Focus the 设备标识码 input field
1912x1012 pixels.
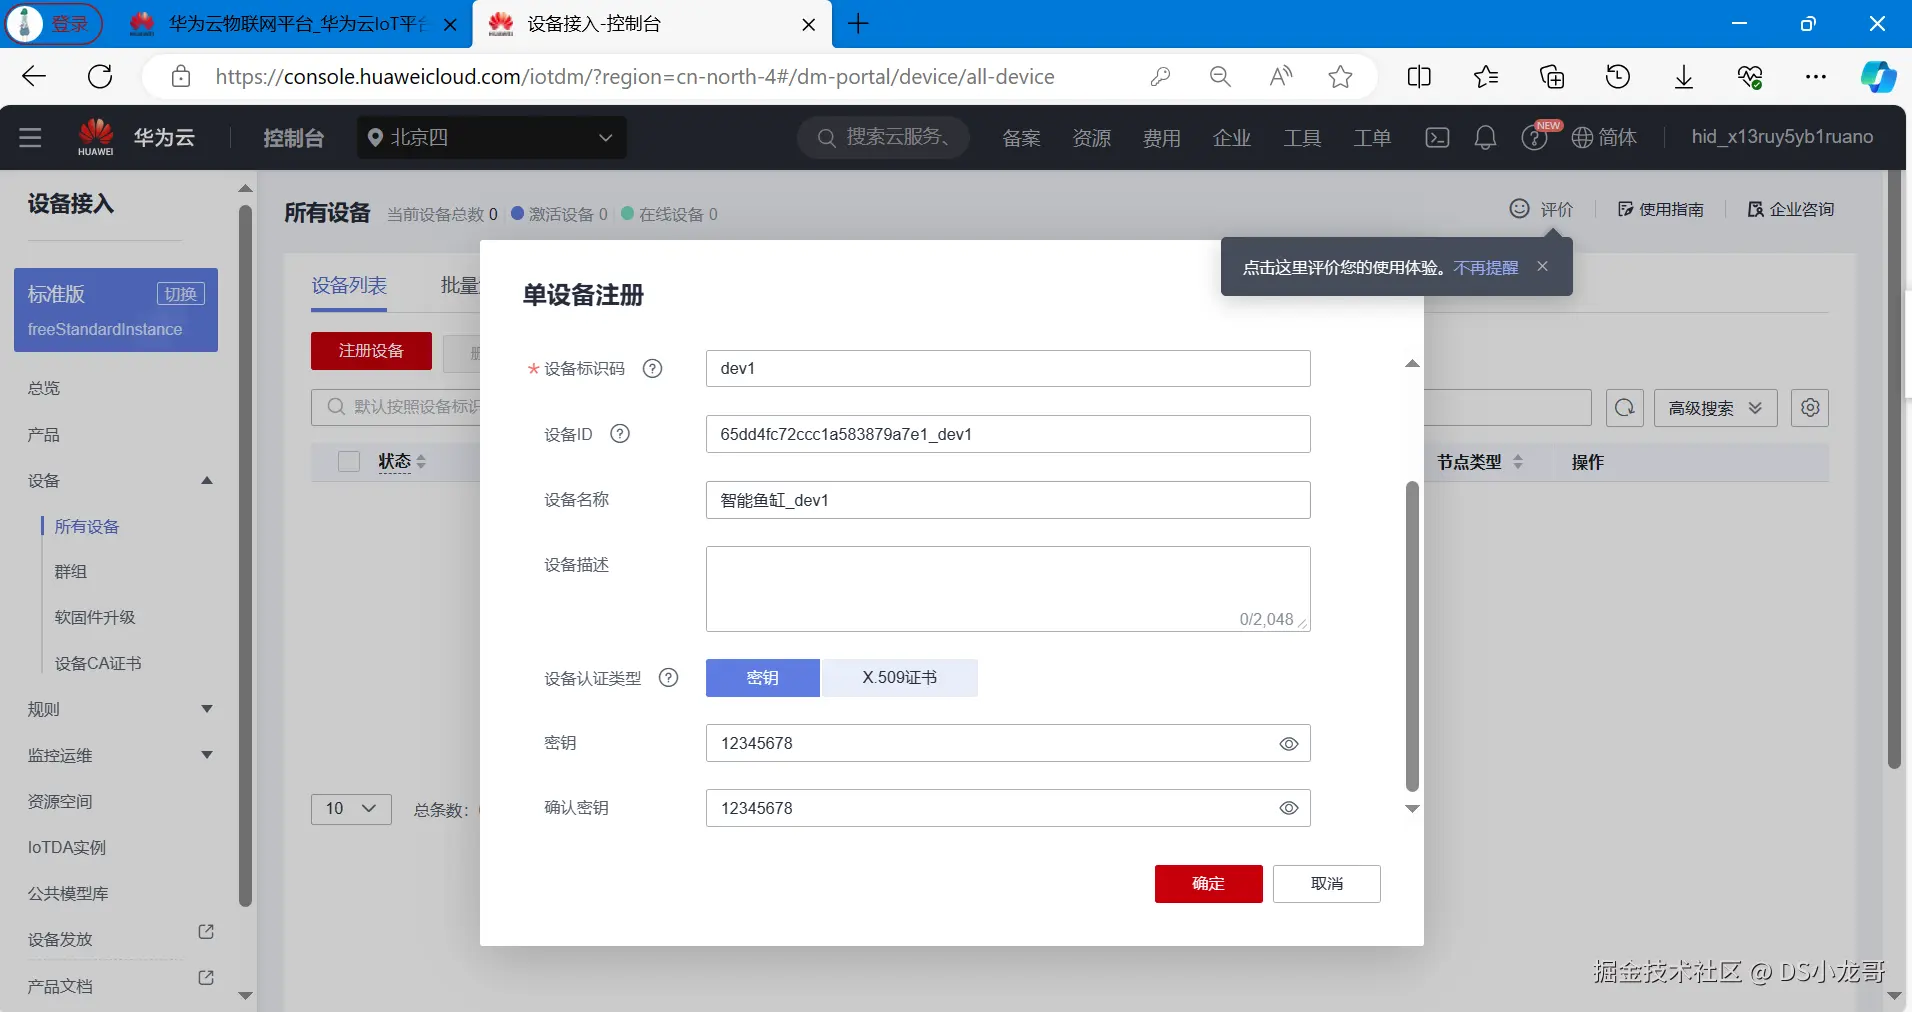click(1008, 368)
